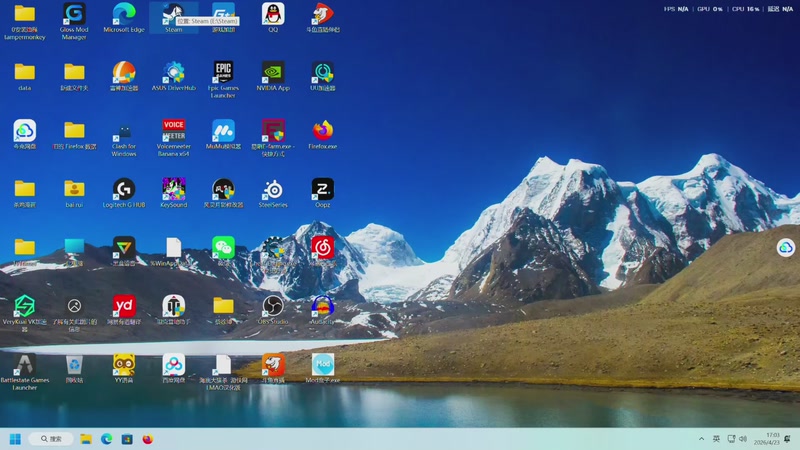This screenshot has width=800, height=450.
Task: Click the floating cloud widget at right edge
Action: pyautogui.click(x=785, y=248)
